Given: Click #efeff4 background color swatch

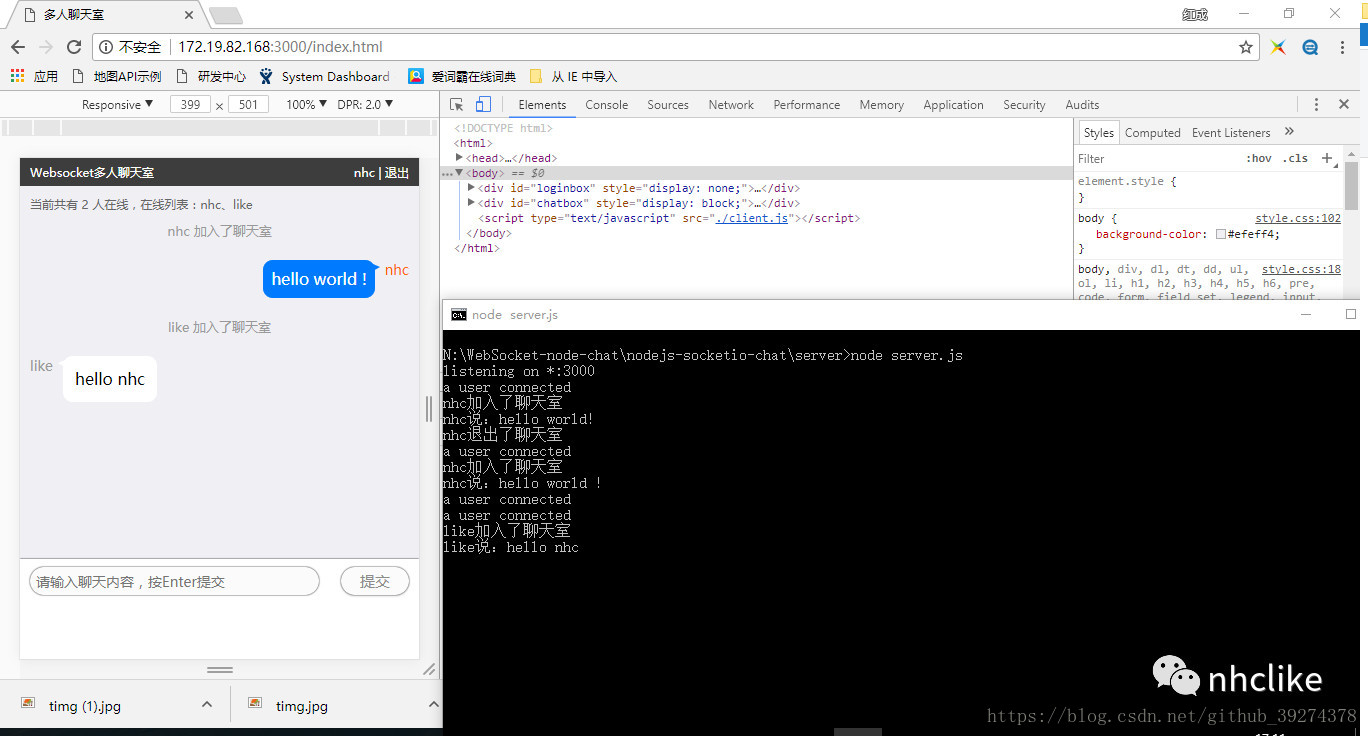Looking at the screenshot, I should click(x=1221, y=234).
